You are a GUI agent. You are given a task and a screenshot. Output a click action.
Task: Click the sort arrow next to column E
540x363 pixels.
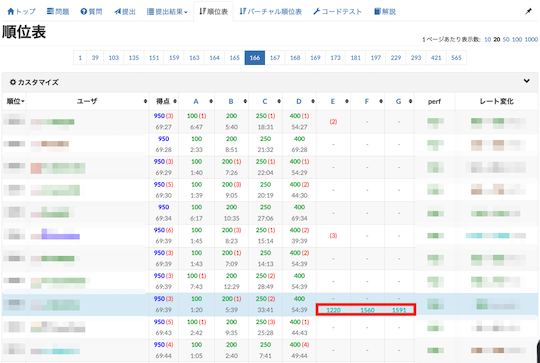[x=347, y=101]
